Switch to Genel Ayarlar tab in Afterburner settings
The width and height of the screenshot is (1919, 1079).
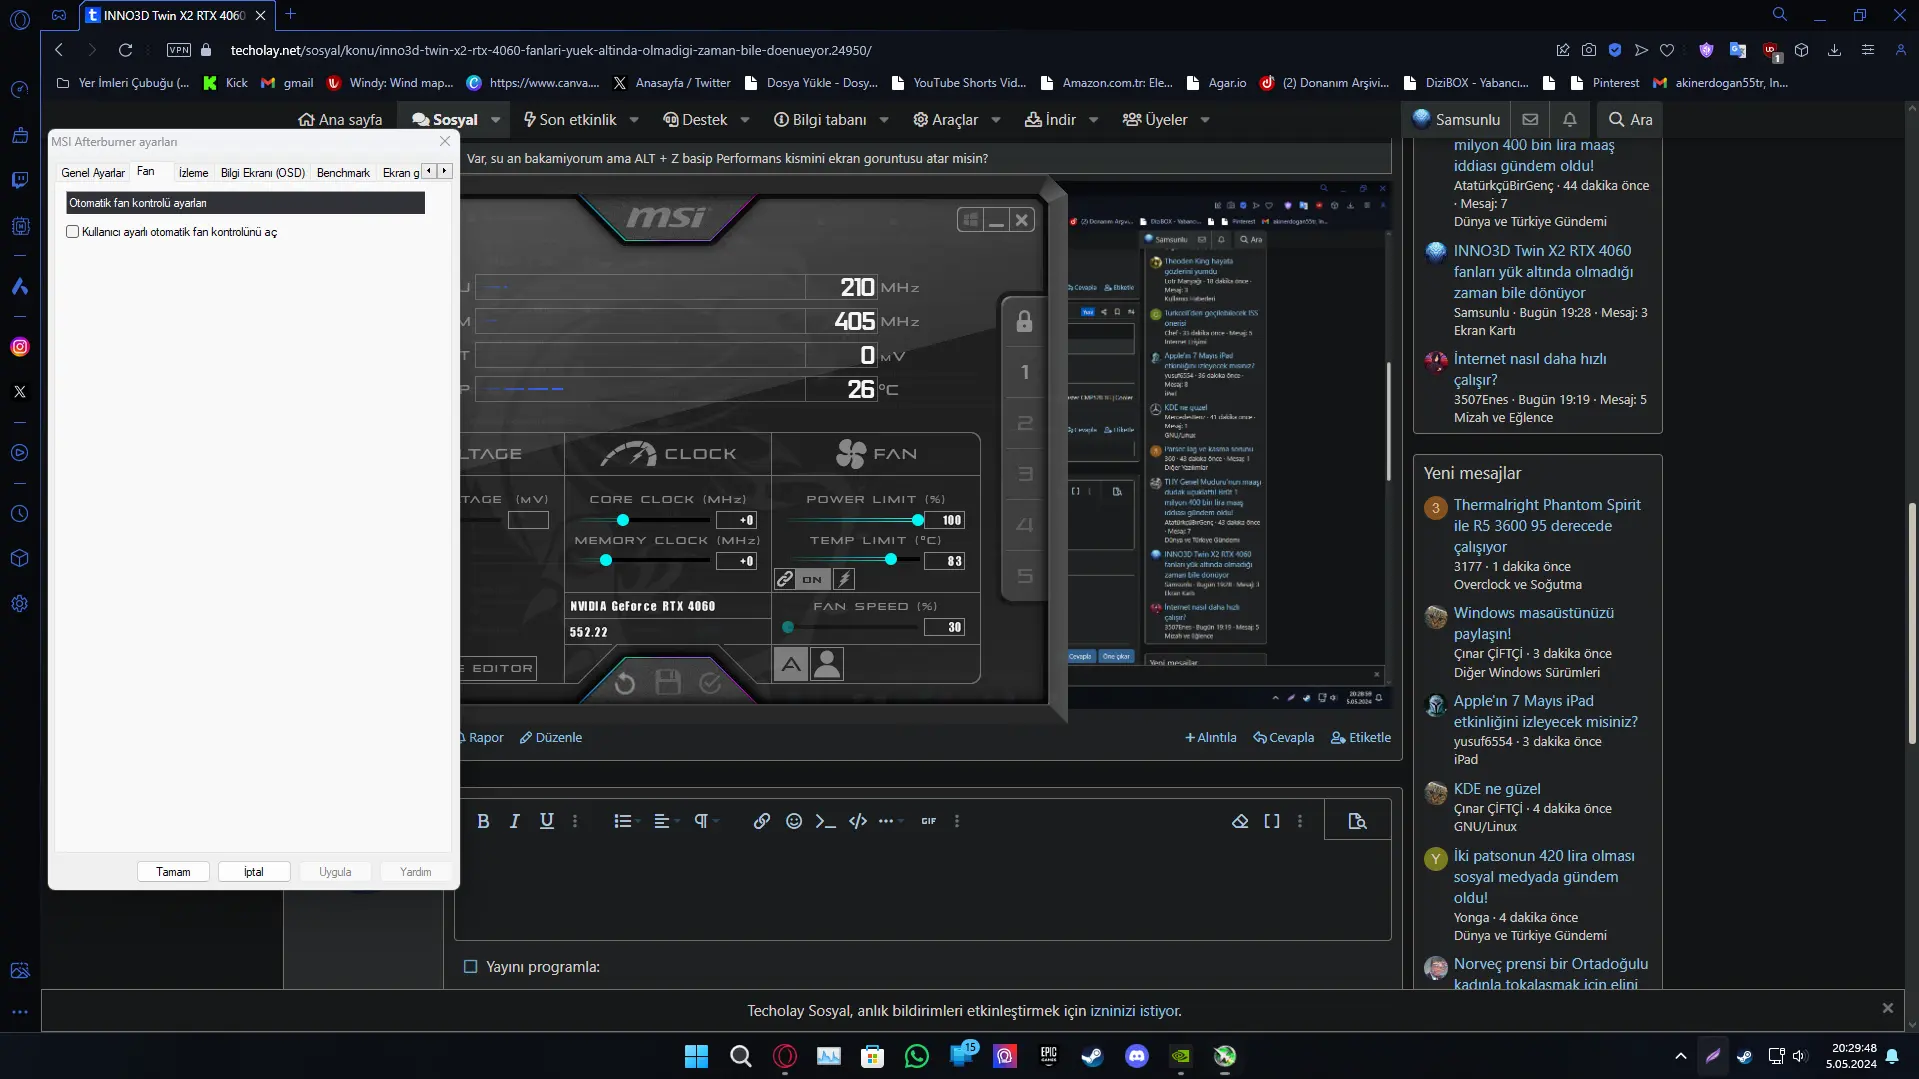[x=93, y=173]
